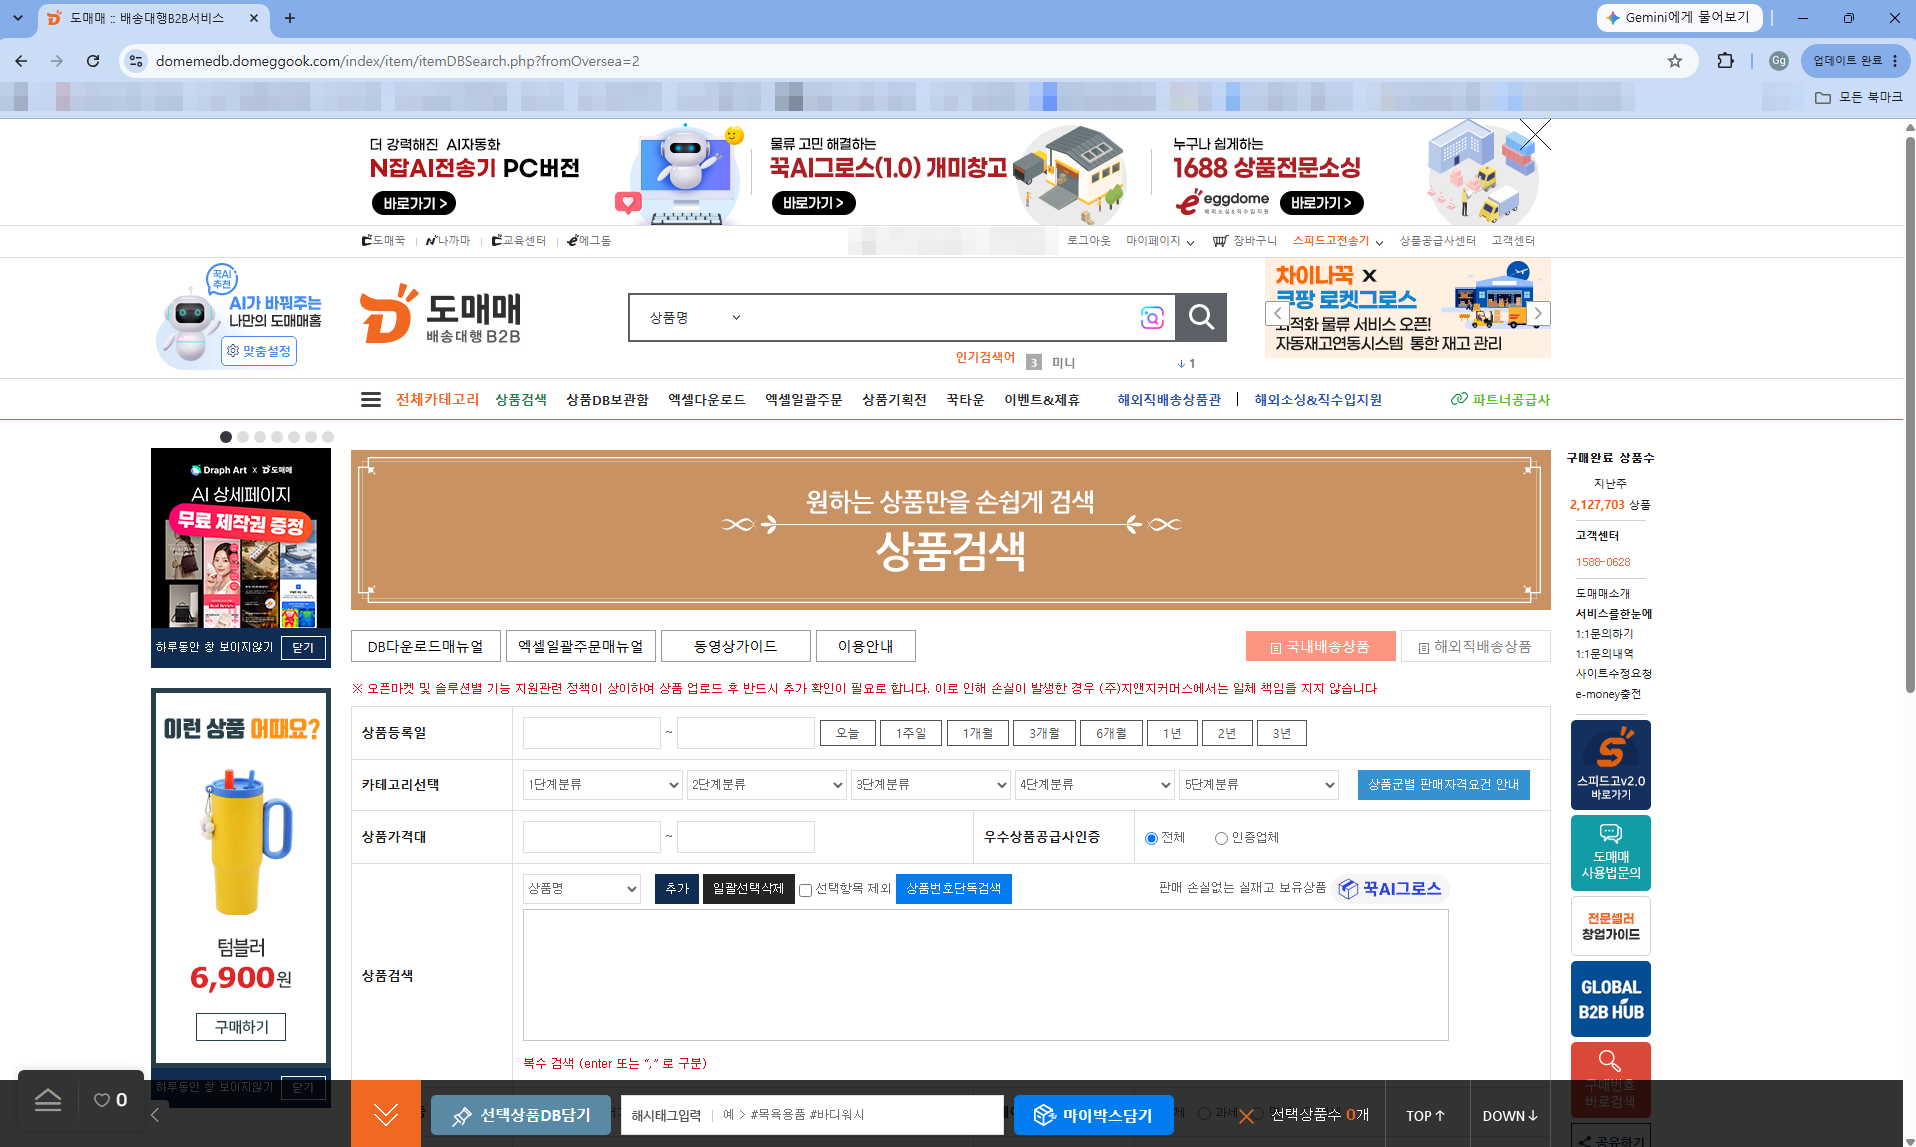Image resolution: width=1916 pixels, height=1147 pixels.
Task: Open GLOBAL B2B HUB tile
Action: click(x=1610, y=999)
